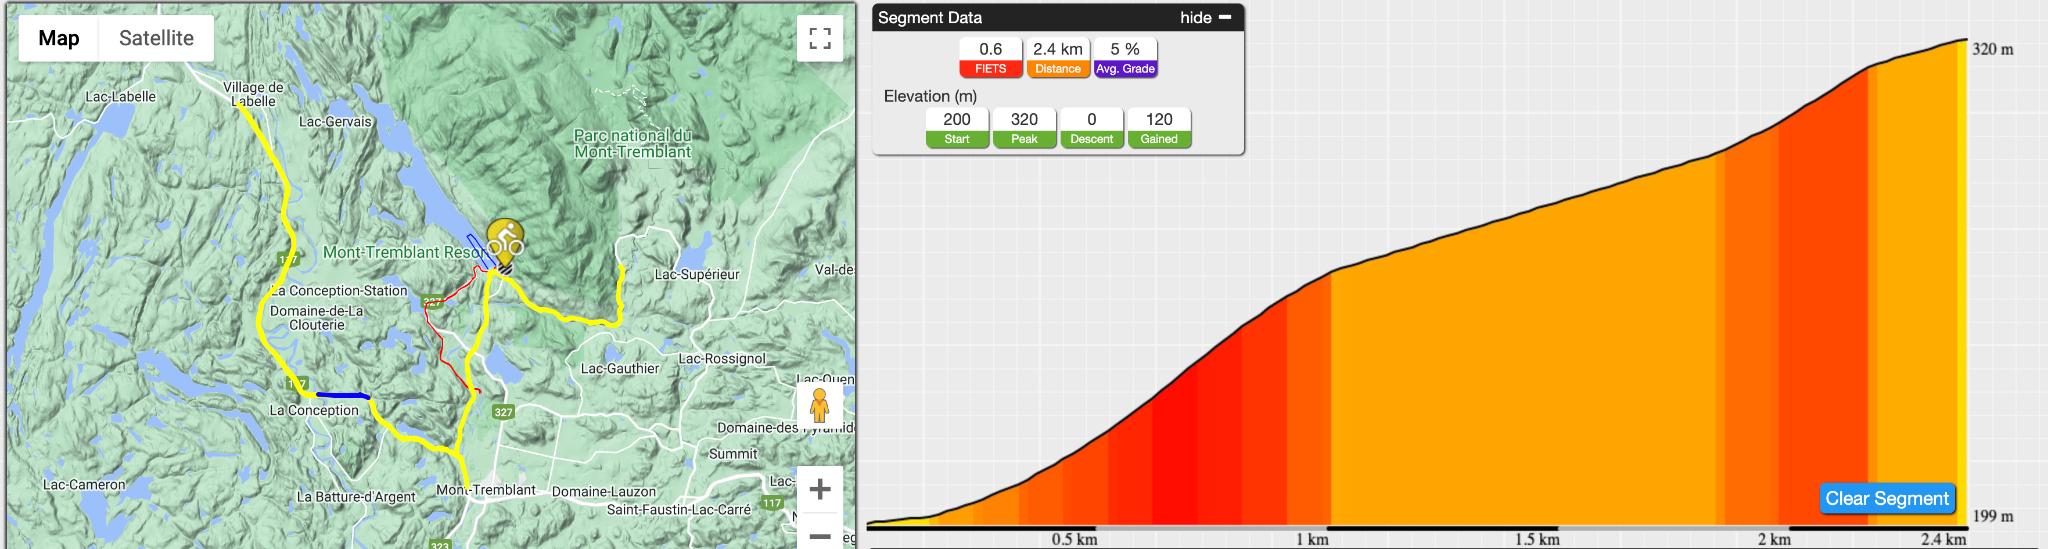This screenshot has width=2048, height=549.
Task: Clear the selected segment
Action: 1887,498
